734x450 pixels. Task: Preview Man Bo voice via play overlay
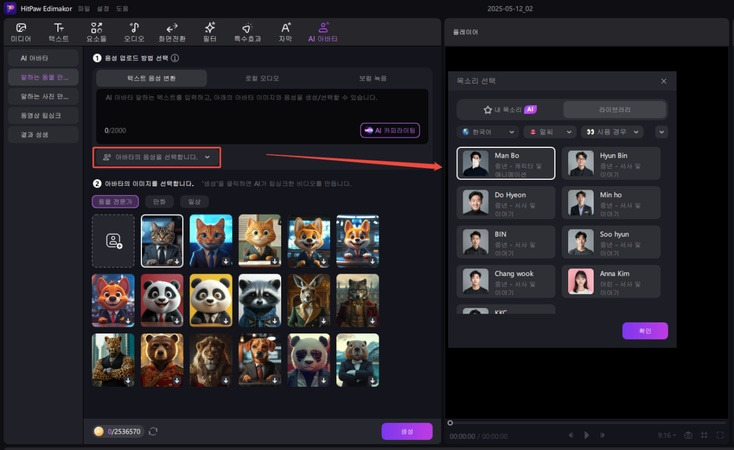point(476,163)
